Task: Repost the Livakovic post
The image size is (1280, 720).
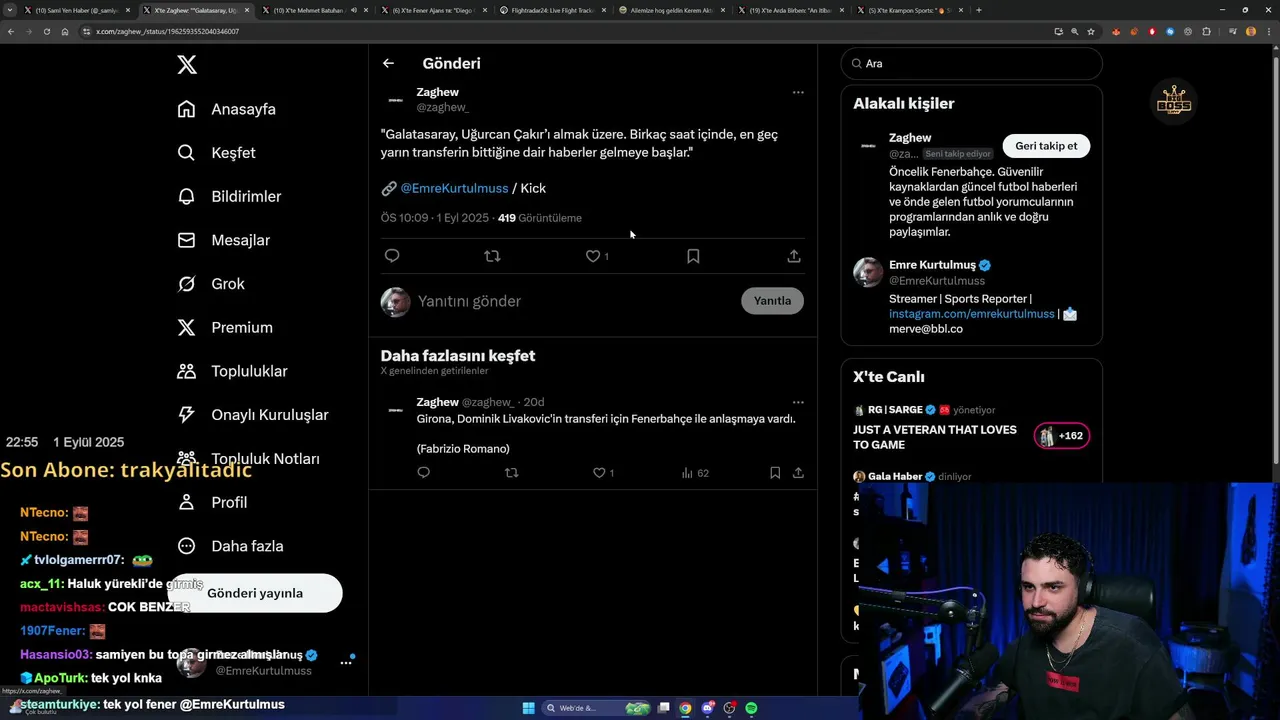Action: click(x=512, y=473)
